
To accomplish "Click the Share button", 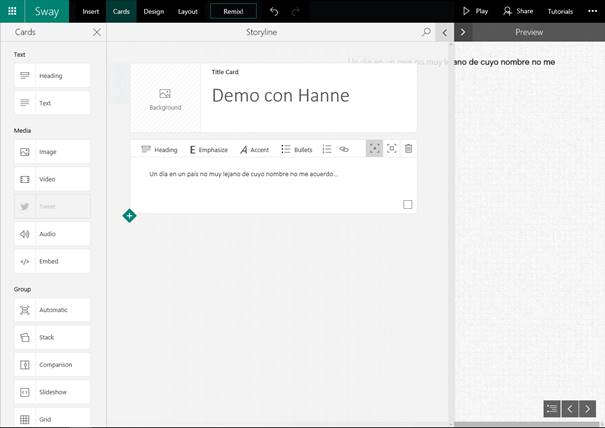I will tap(518, 11).
